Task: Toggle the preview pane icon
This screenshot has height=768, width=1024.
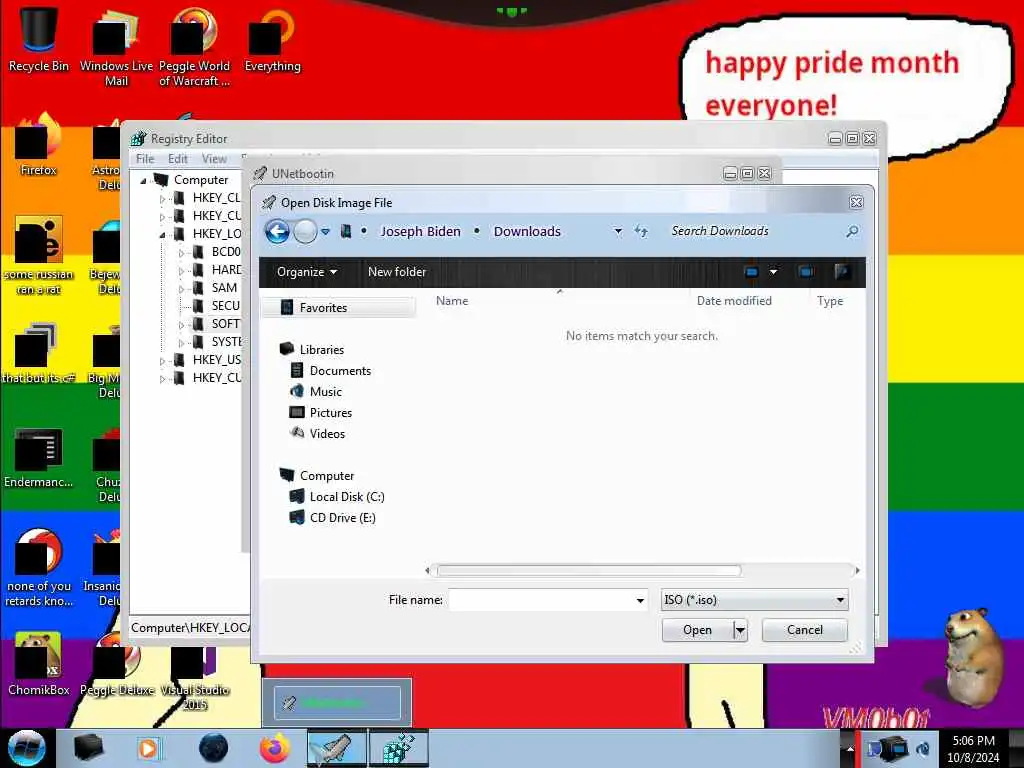Action: tap(806, 272)
